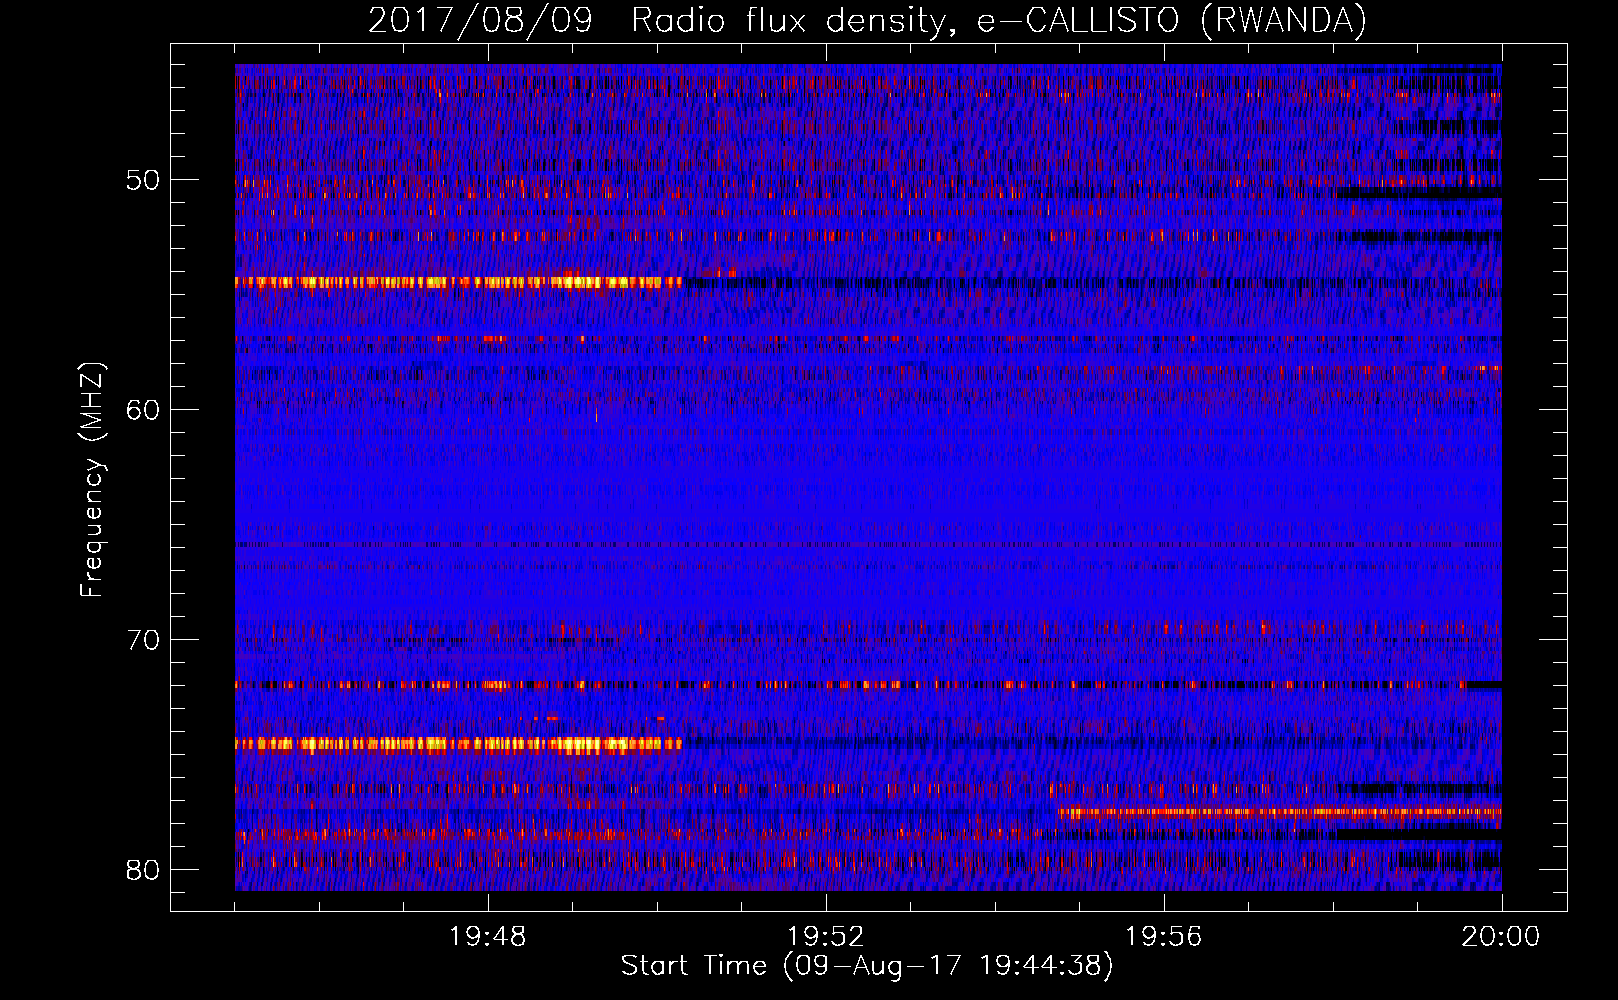The height and width of the screenshot is (1000, 1618).
Task: Click the '19:48' time tick label
Action: [488, 937]
